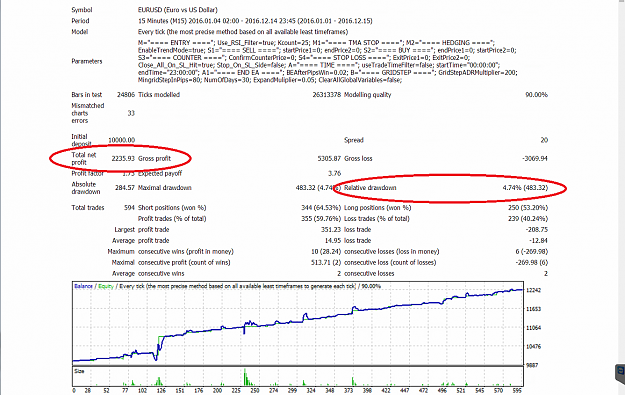Click the Loss trades (% of total) label
The width and height of the screenshot is (625, 395).
point(377,219)
